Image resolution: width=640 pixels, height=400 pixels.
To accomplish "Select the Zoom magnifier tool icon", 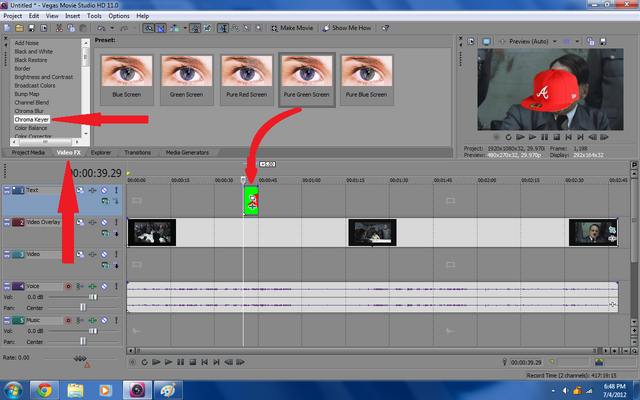I will 259,28.
